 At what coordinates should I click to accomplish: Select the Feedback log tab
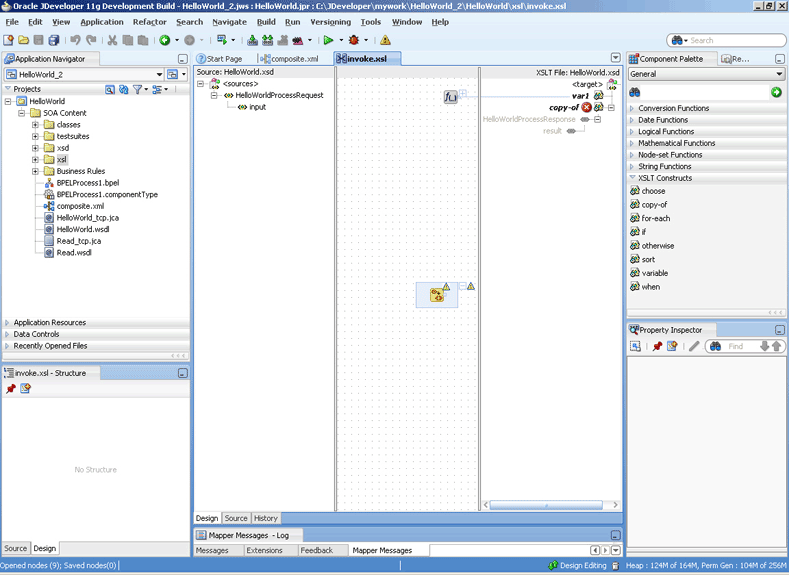(x=317, y=550)
